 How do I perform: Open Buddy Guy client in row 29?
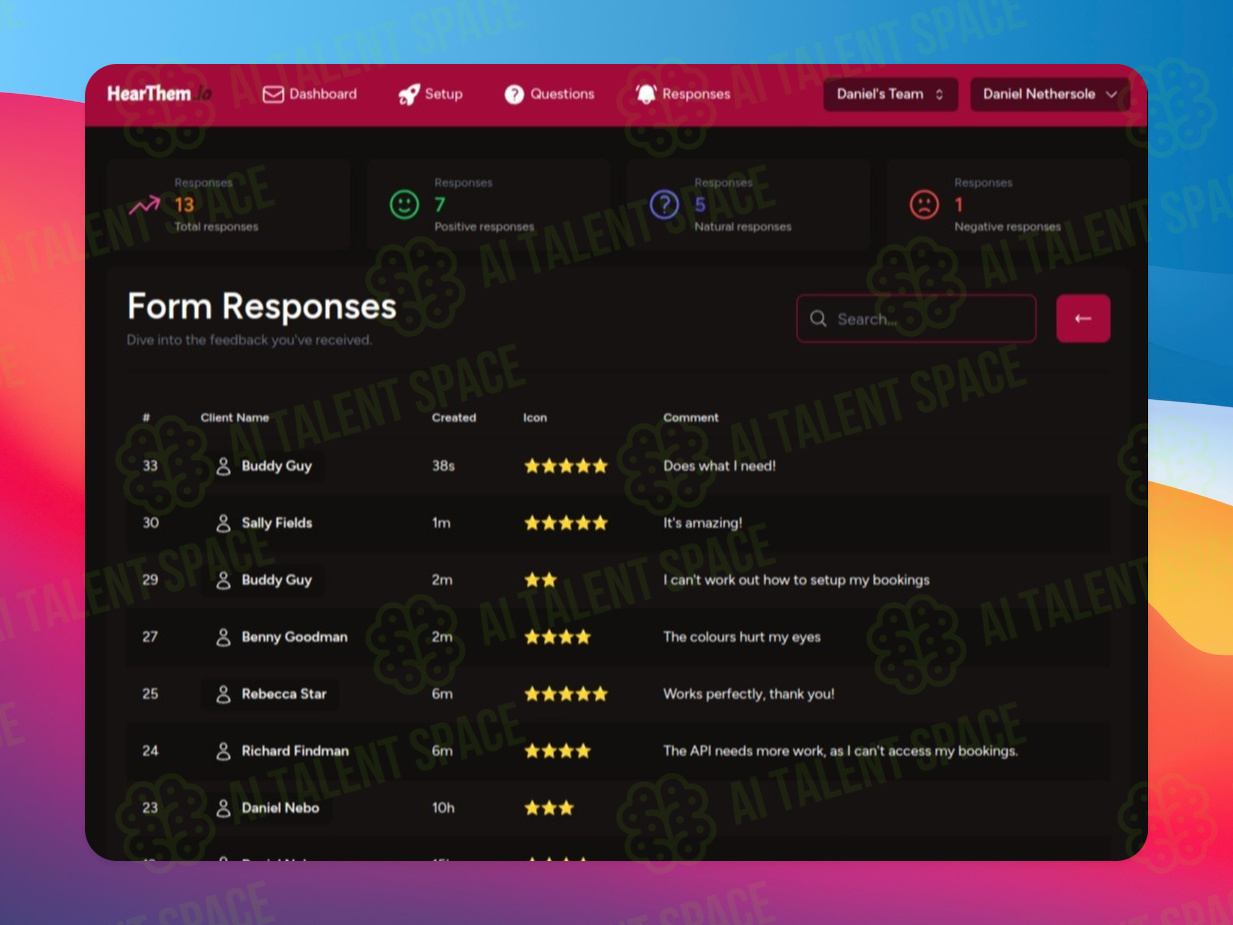coord(264,580)
